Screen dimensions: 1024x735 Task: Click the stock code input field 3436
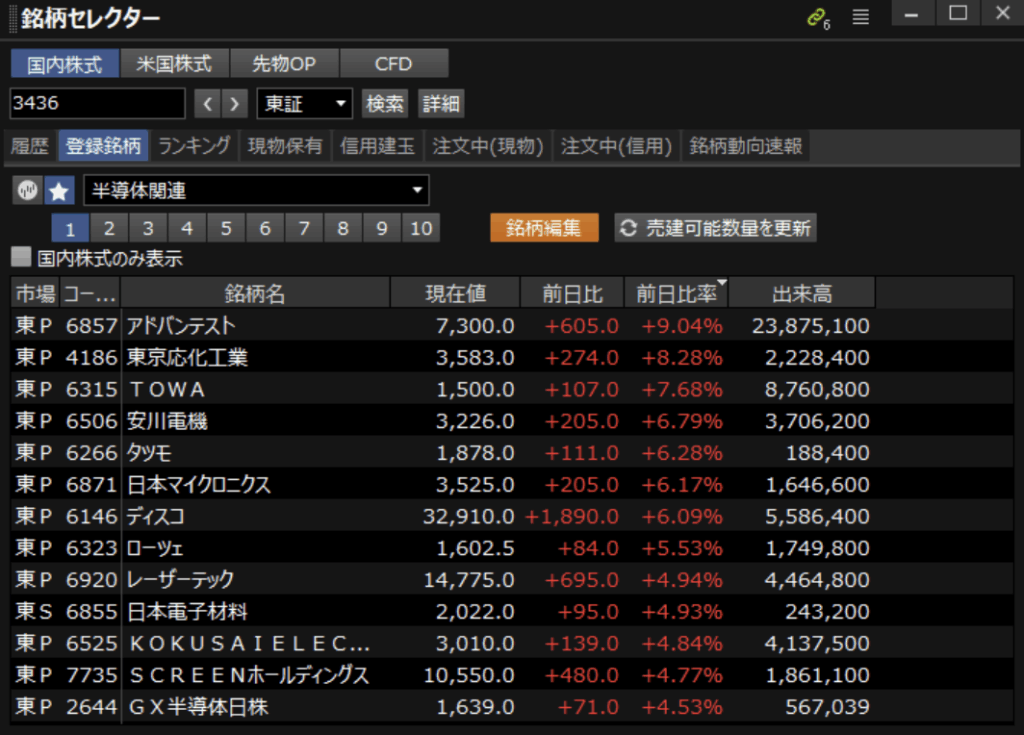click(x=97, y=103)
